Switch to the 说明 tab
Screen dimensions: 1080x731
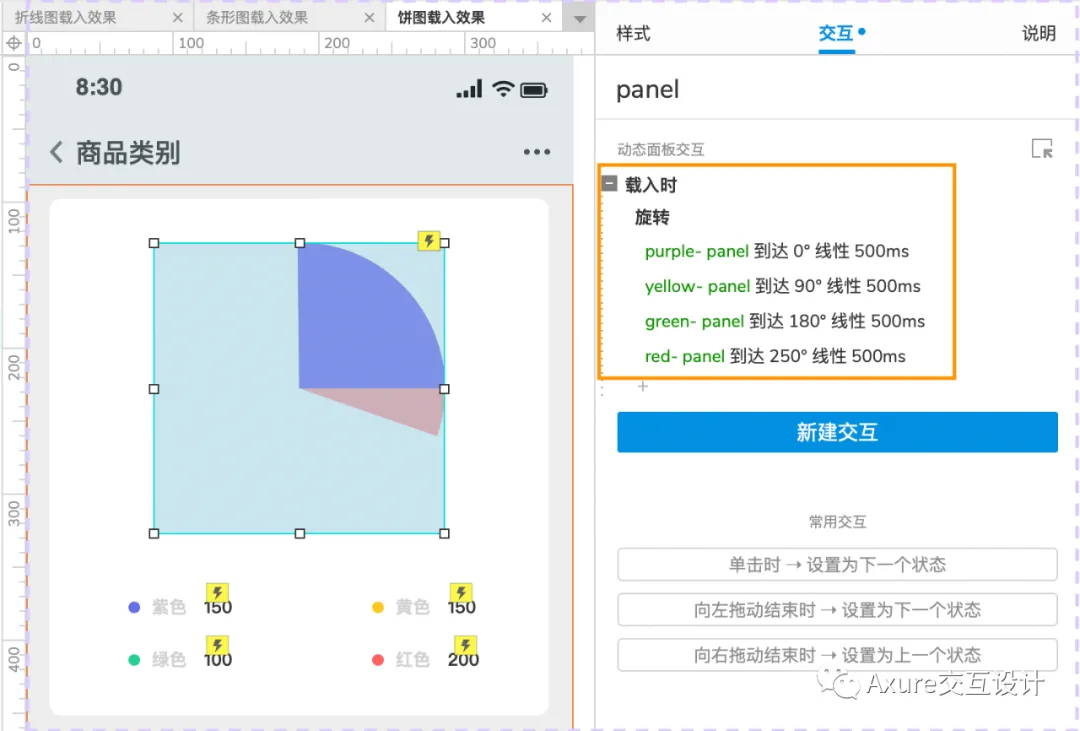click(x=1037, y=33)
